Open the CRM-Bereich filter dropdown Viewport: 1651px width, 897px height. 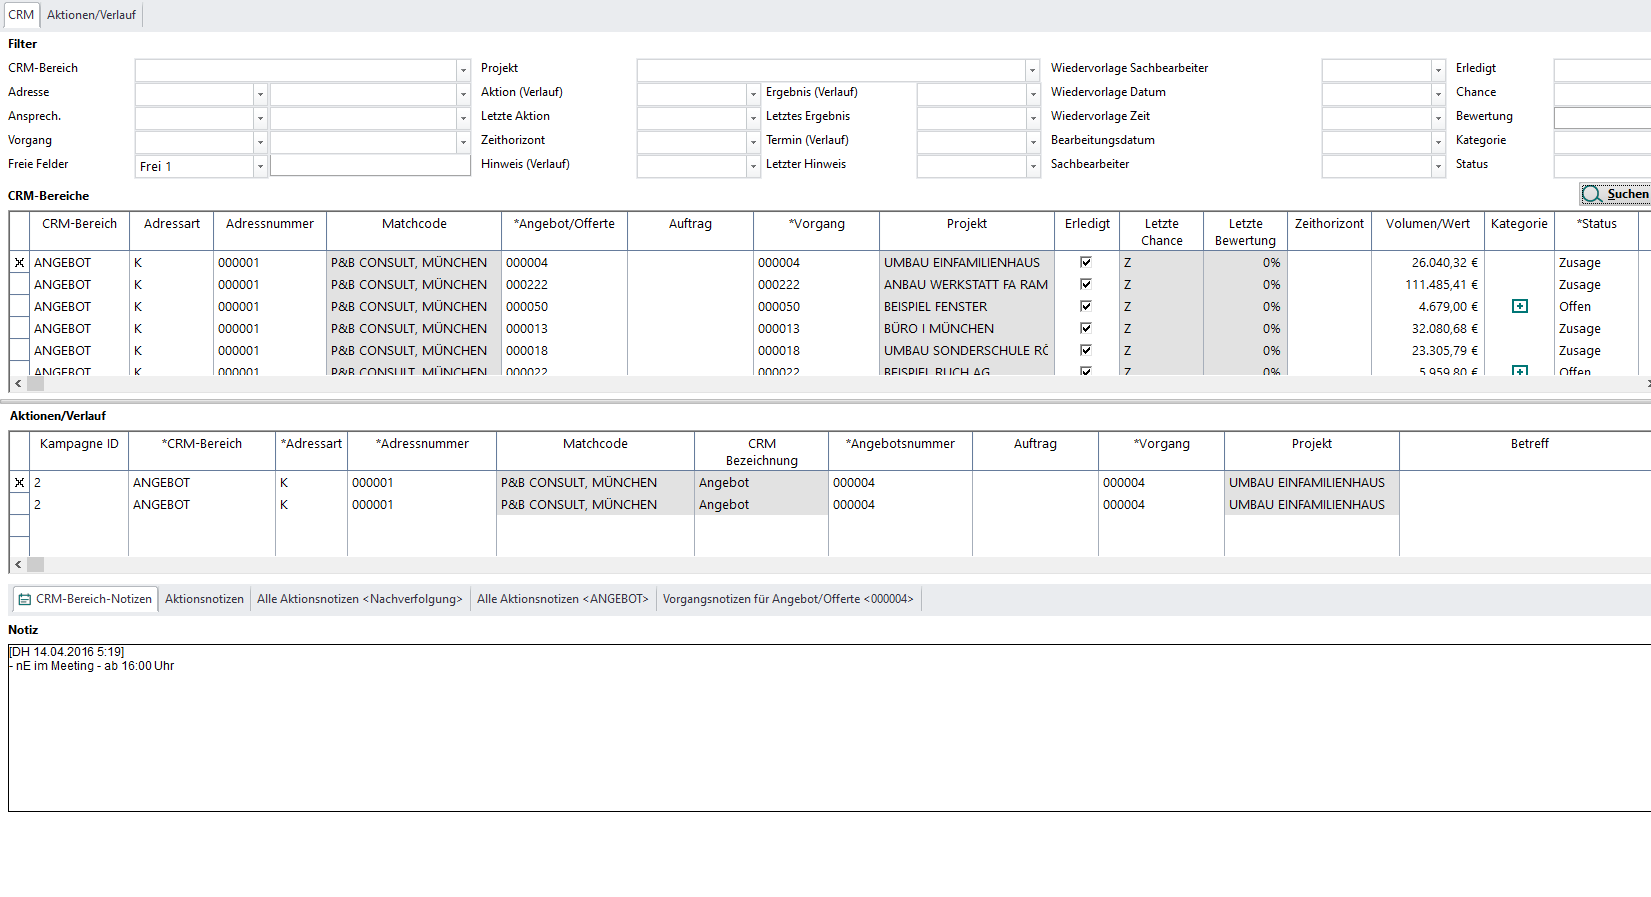[463, 69]
